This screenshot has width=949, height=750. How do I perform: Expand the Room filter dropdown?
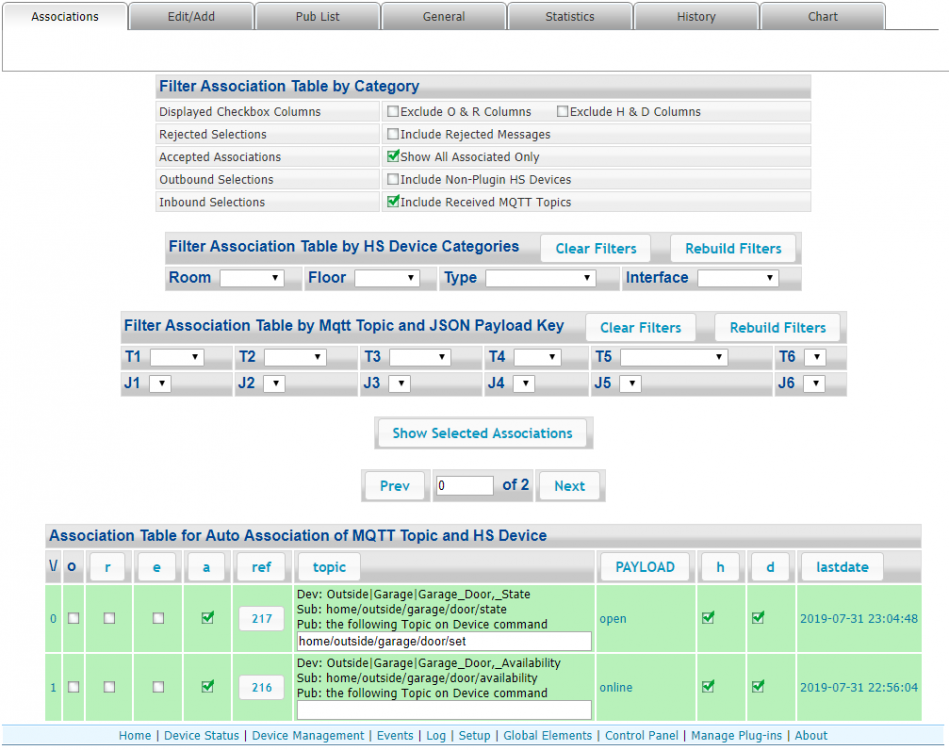pos(252,278)
